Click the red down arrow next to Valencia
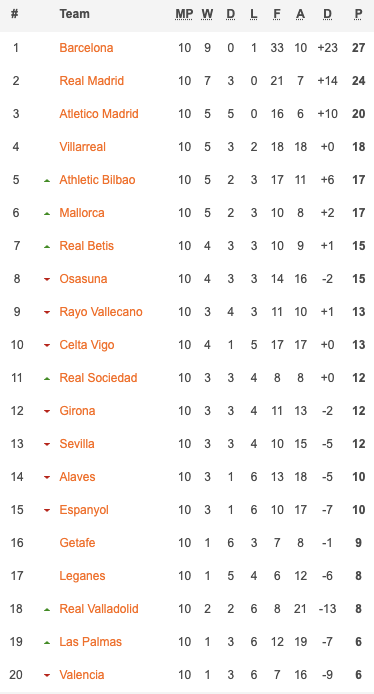 click(47, 675)
